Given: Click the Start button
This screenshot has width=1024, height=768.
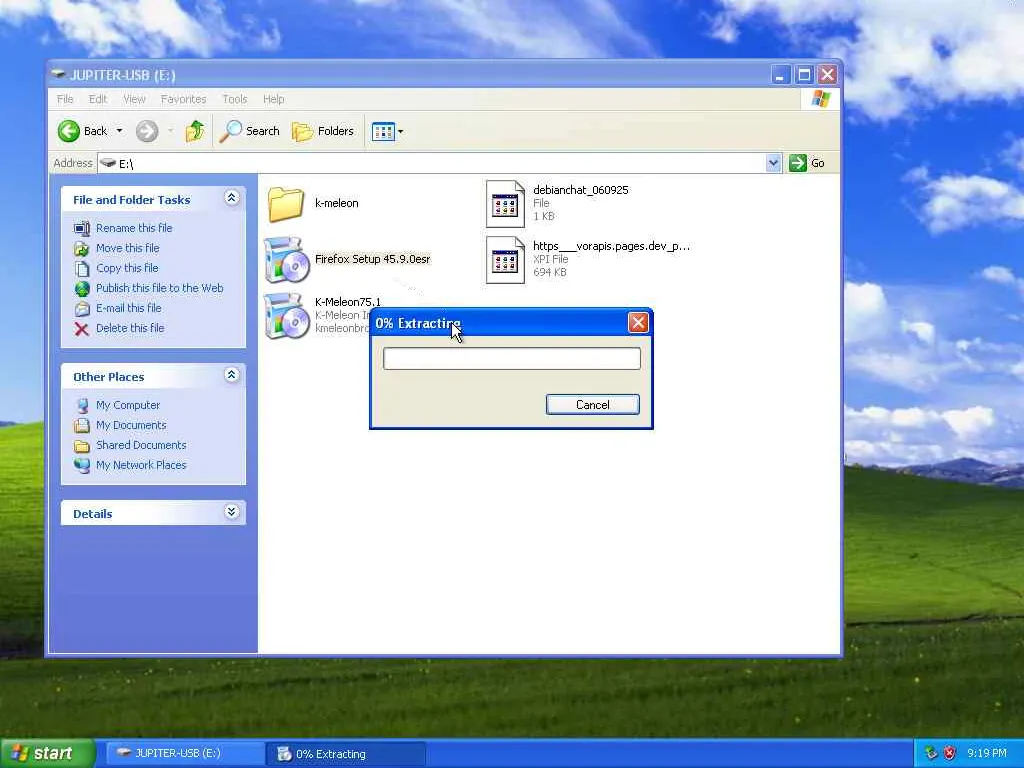Looking at the screenshot, I should coord(47,753).
